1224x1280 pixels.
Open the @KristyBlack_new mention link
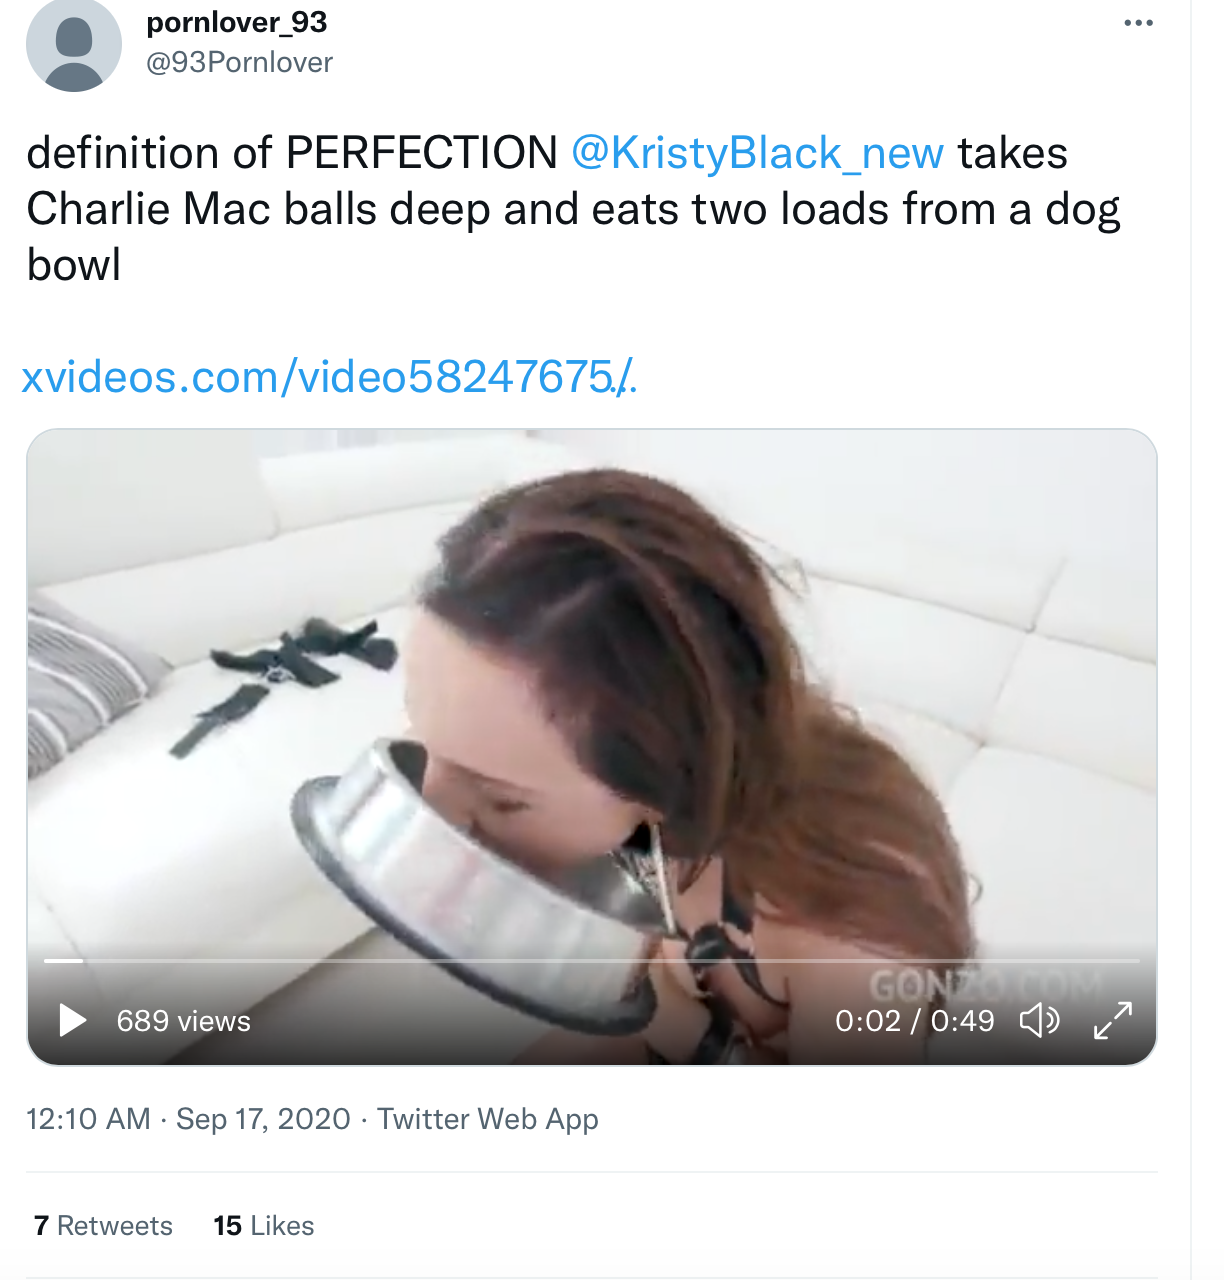tap(757, 153)
